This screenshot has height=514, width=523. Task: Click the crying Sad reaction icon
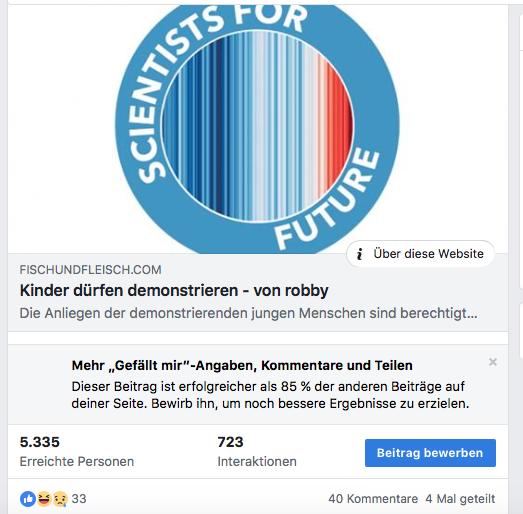pos(60,499)
